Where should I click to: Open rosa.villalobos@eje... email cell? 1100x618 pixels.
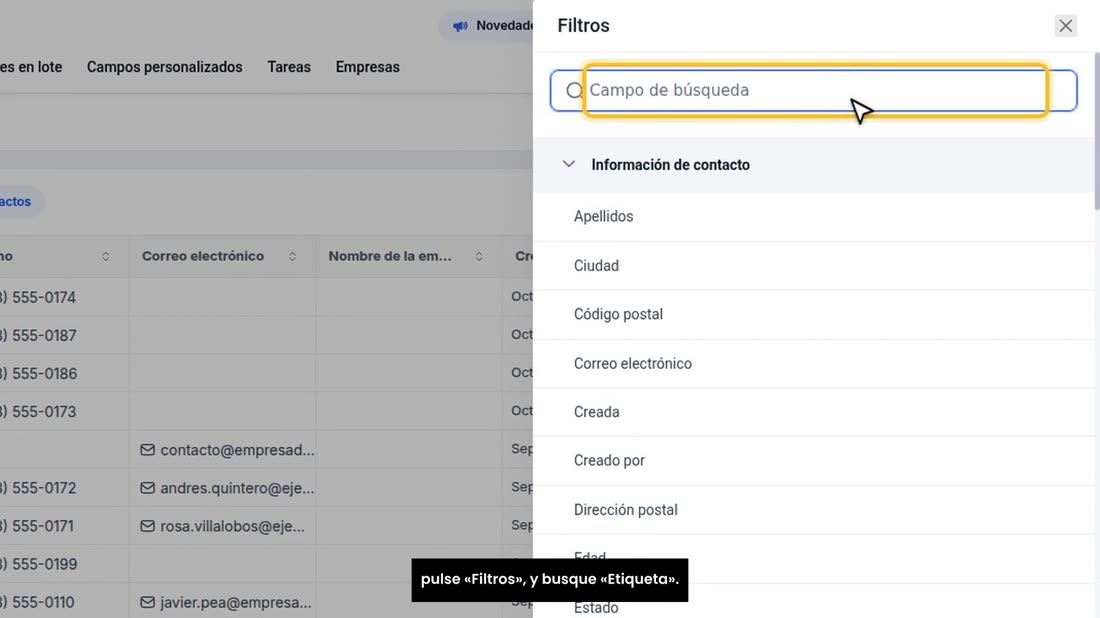tap(232, 526)
